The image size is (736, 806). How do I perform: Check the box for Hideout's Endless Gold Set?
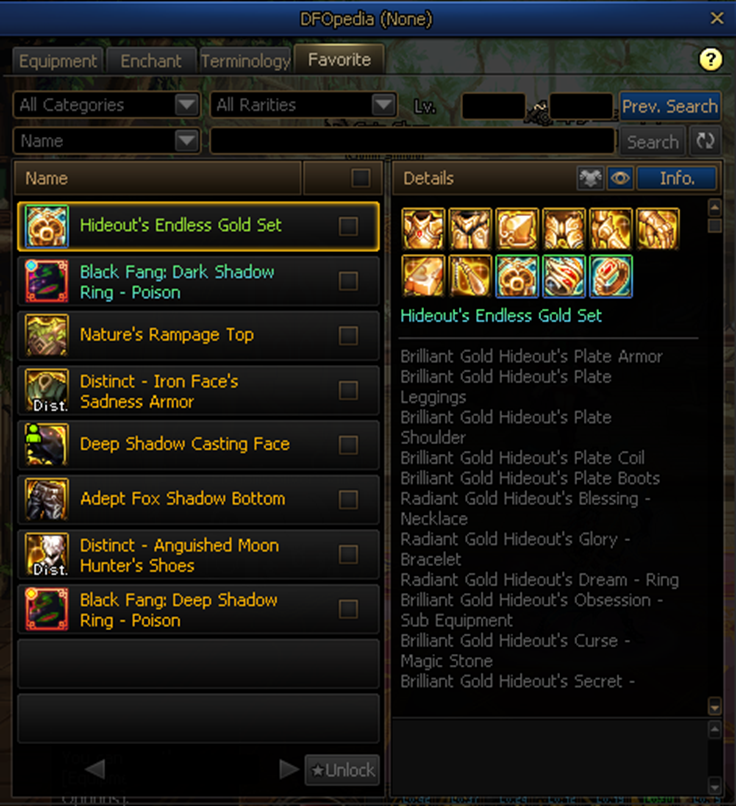pyautogui.click(x=348, y=226)
